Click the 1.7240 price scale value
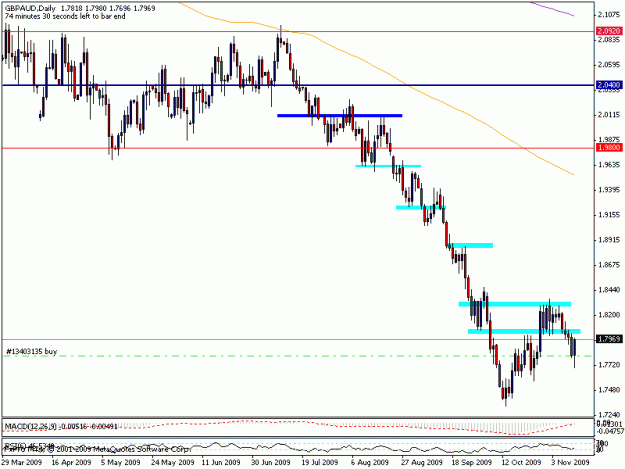The image size is (625, 469). (609, 415)
